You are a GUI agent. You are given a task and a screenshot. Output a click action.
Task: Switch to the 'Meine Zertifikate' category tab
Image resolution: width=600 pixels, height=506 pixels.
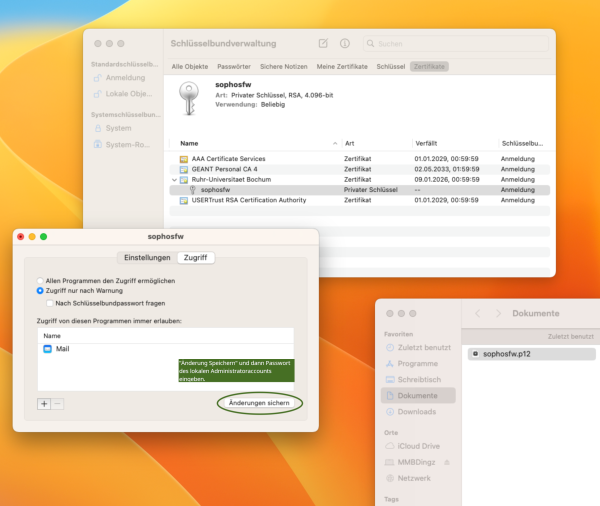(x=342, y=66)
